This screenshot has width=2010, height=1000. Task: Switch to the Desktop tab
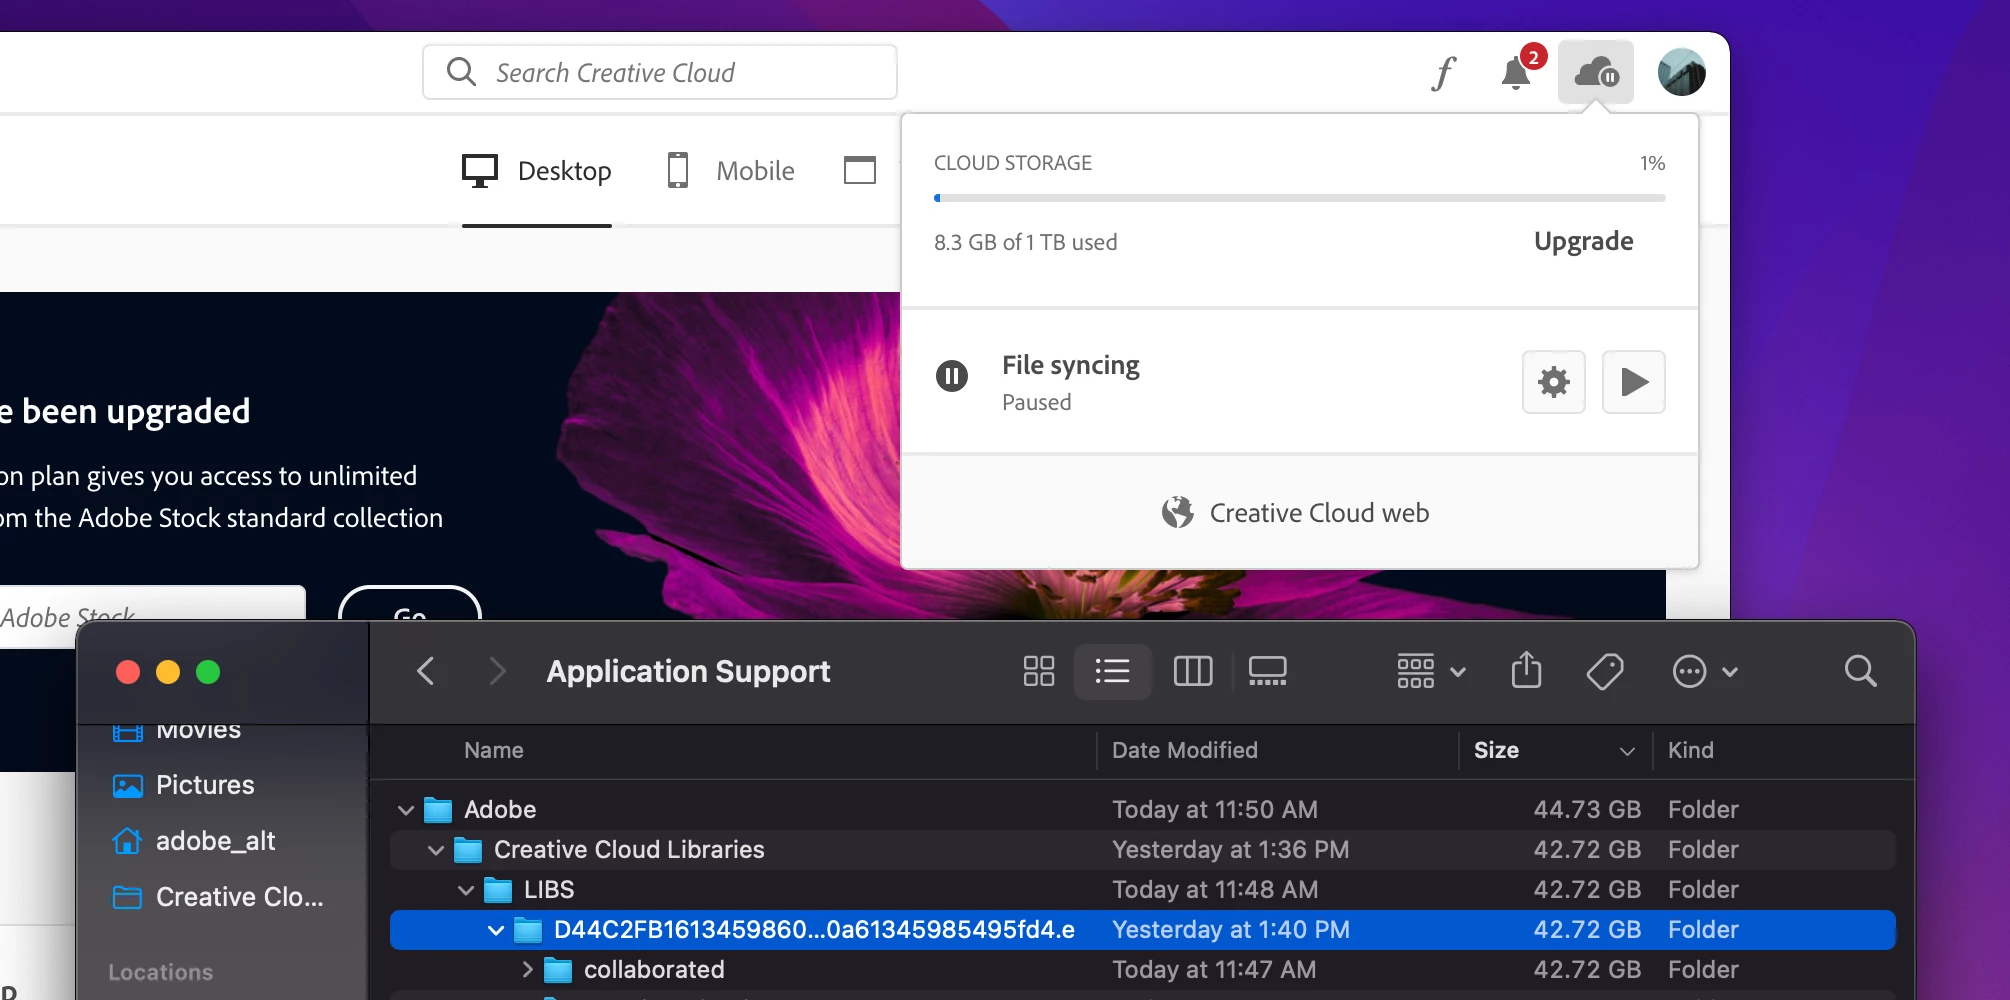537,171
